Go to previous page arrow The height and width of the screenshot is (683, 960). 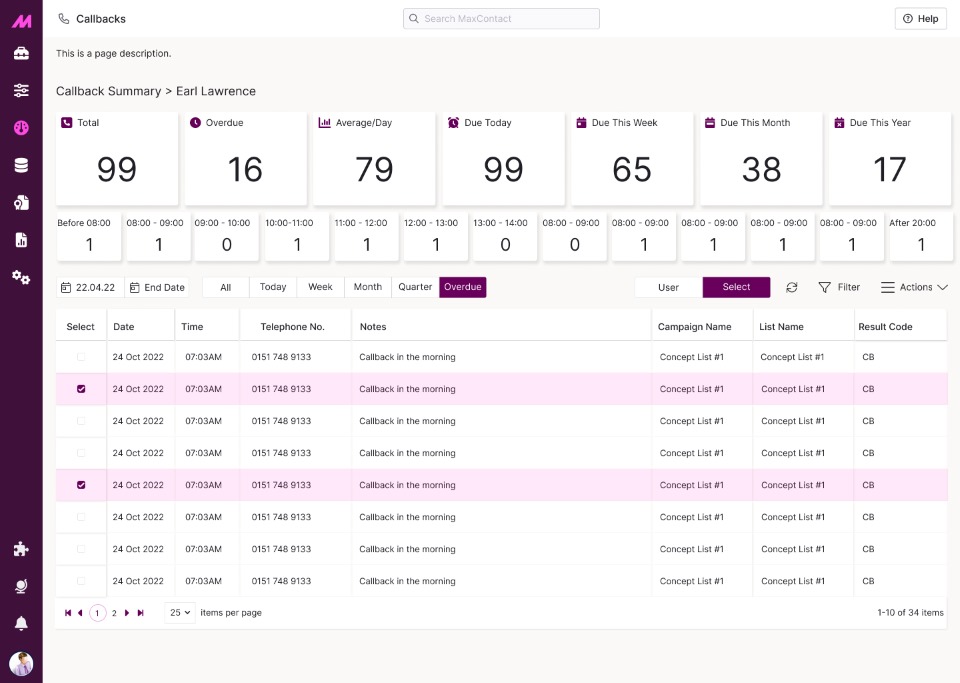tap(80, 613)
